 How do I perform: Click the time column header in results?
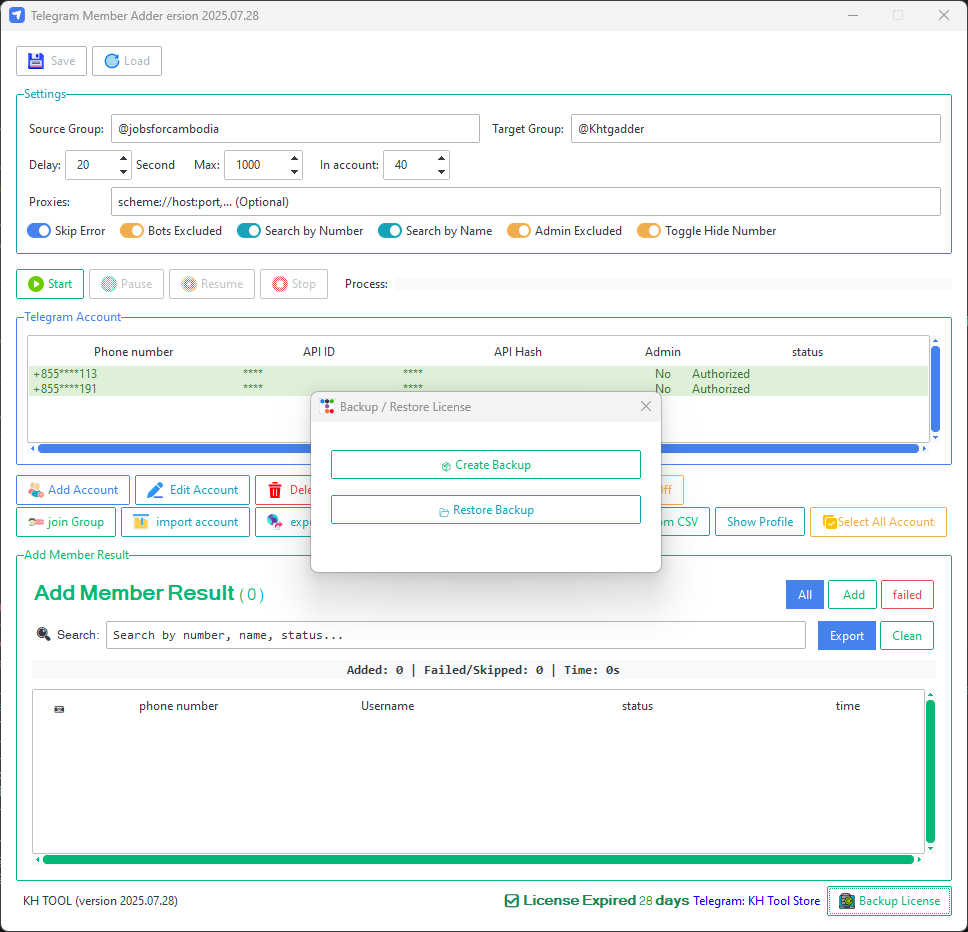tap(848, 706)
